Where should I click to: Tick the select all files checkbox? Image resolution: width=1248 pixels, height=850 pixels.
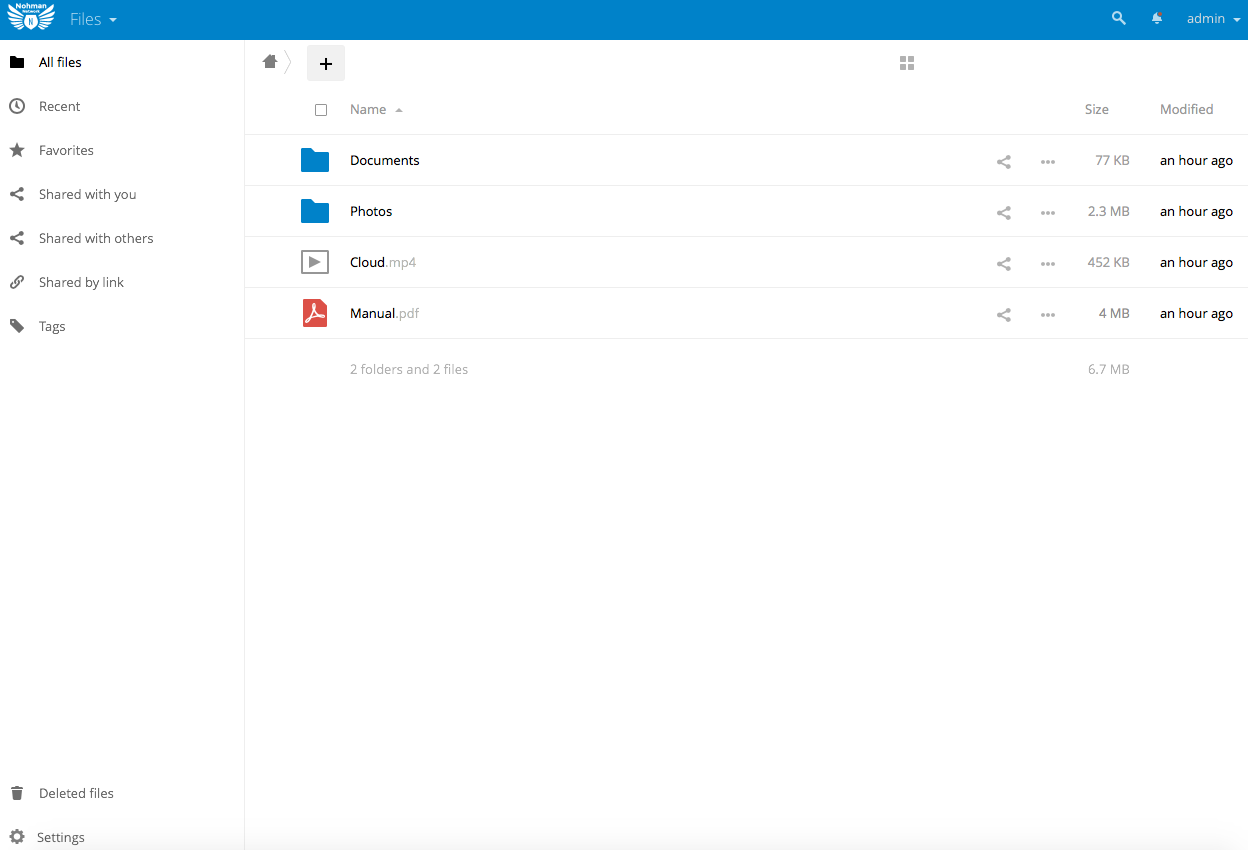[321, 110]
